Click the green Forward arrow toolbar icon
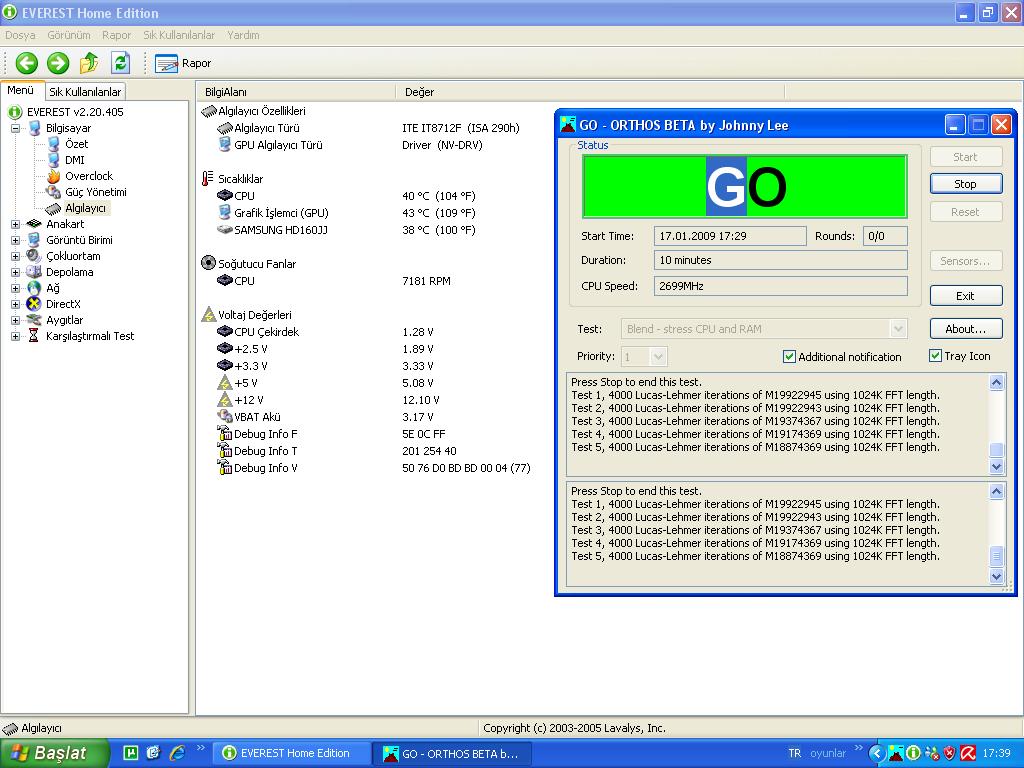1024x768 pixels. pos(58,63)
